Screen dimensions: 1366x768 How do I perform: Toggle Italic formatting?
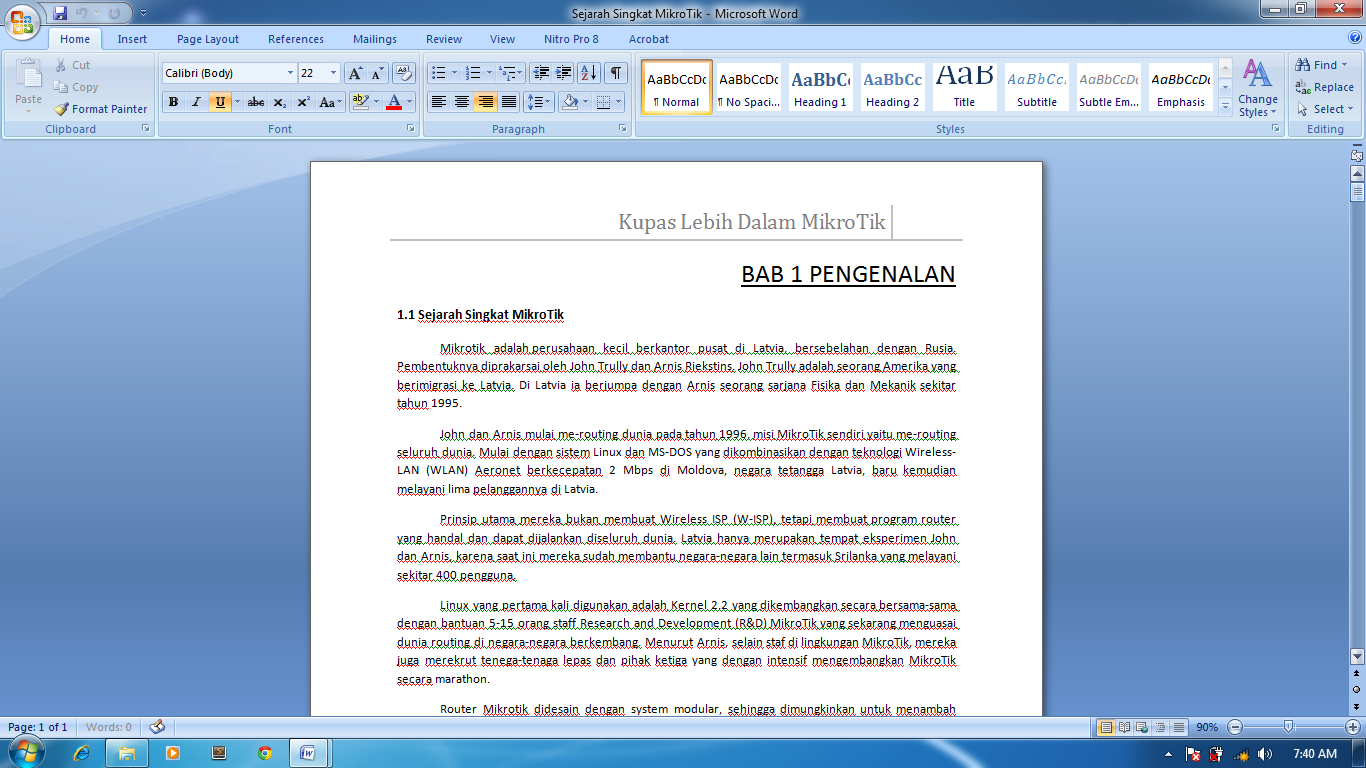pyautogui.click(x=196, y=102)
